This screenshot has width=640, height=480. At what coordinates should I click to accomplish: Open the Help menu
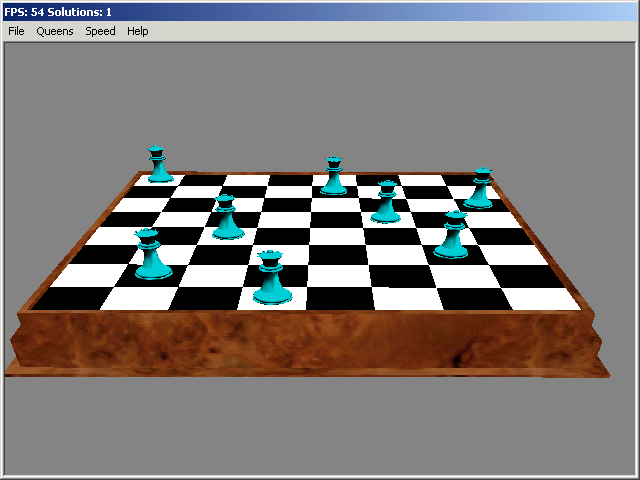(x=137, y=31)
